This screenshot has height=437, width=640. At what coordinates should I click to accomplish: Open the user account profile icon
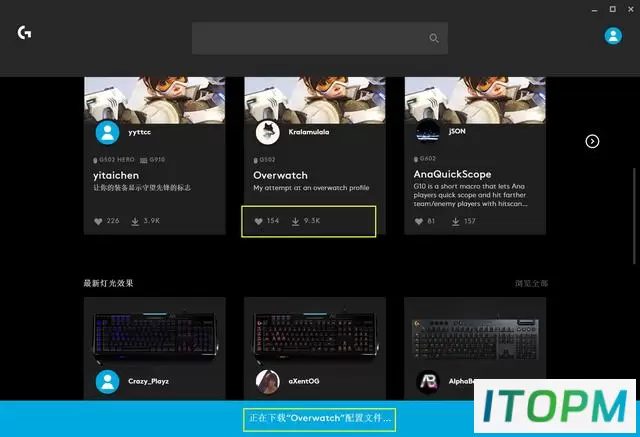coord(613,36)
